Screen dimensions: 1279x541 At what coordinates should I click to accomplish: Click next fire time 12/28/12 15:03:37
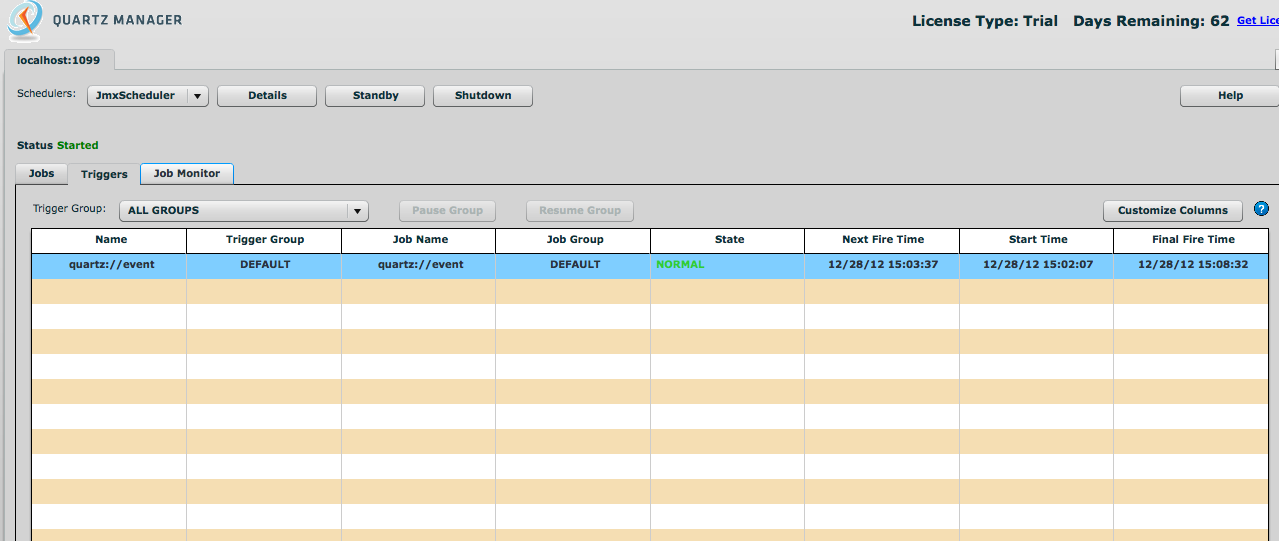coord(883,265)
